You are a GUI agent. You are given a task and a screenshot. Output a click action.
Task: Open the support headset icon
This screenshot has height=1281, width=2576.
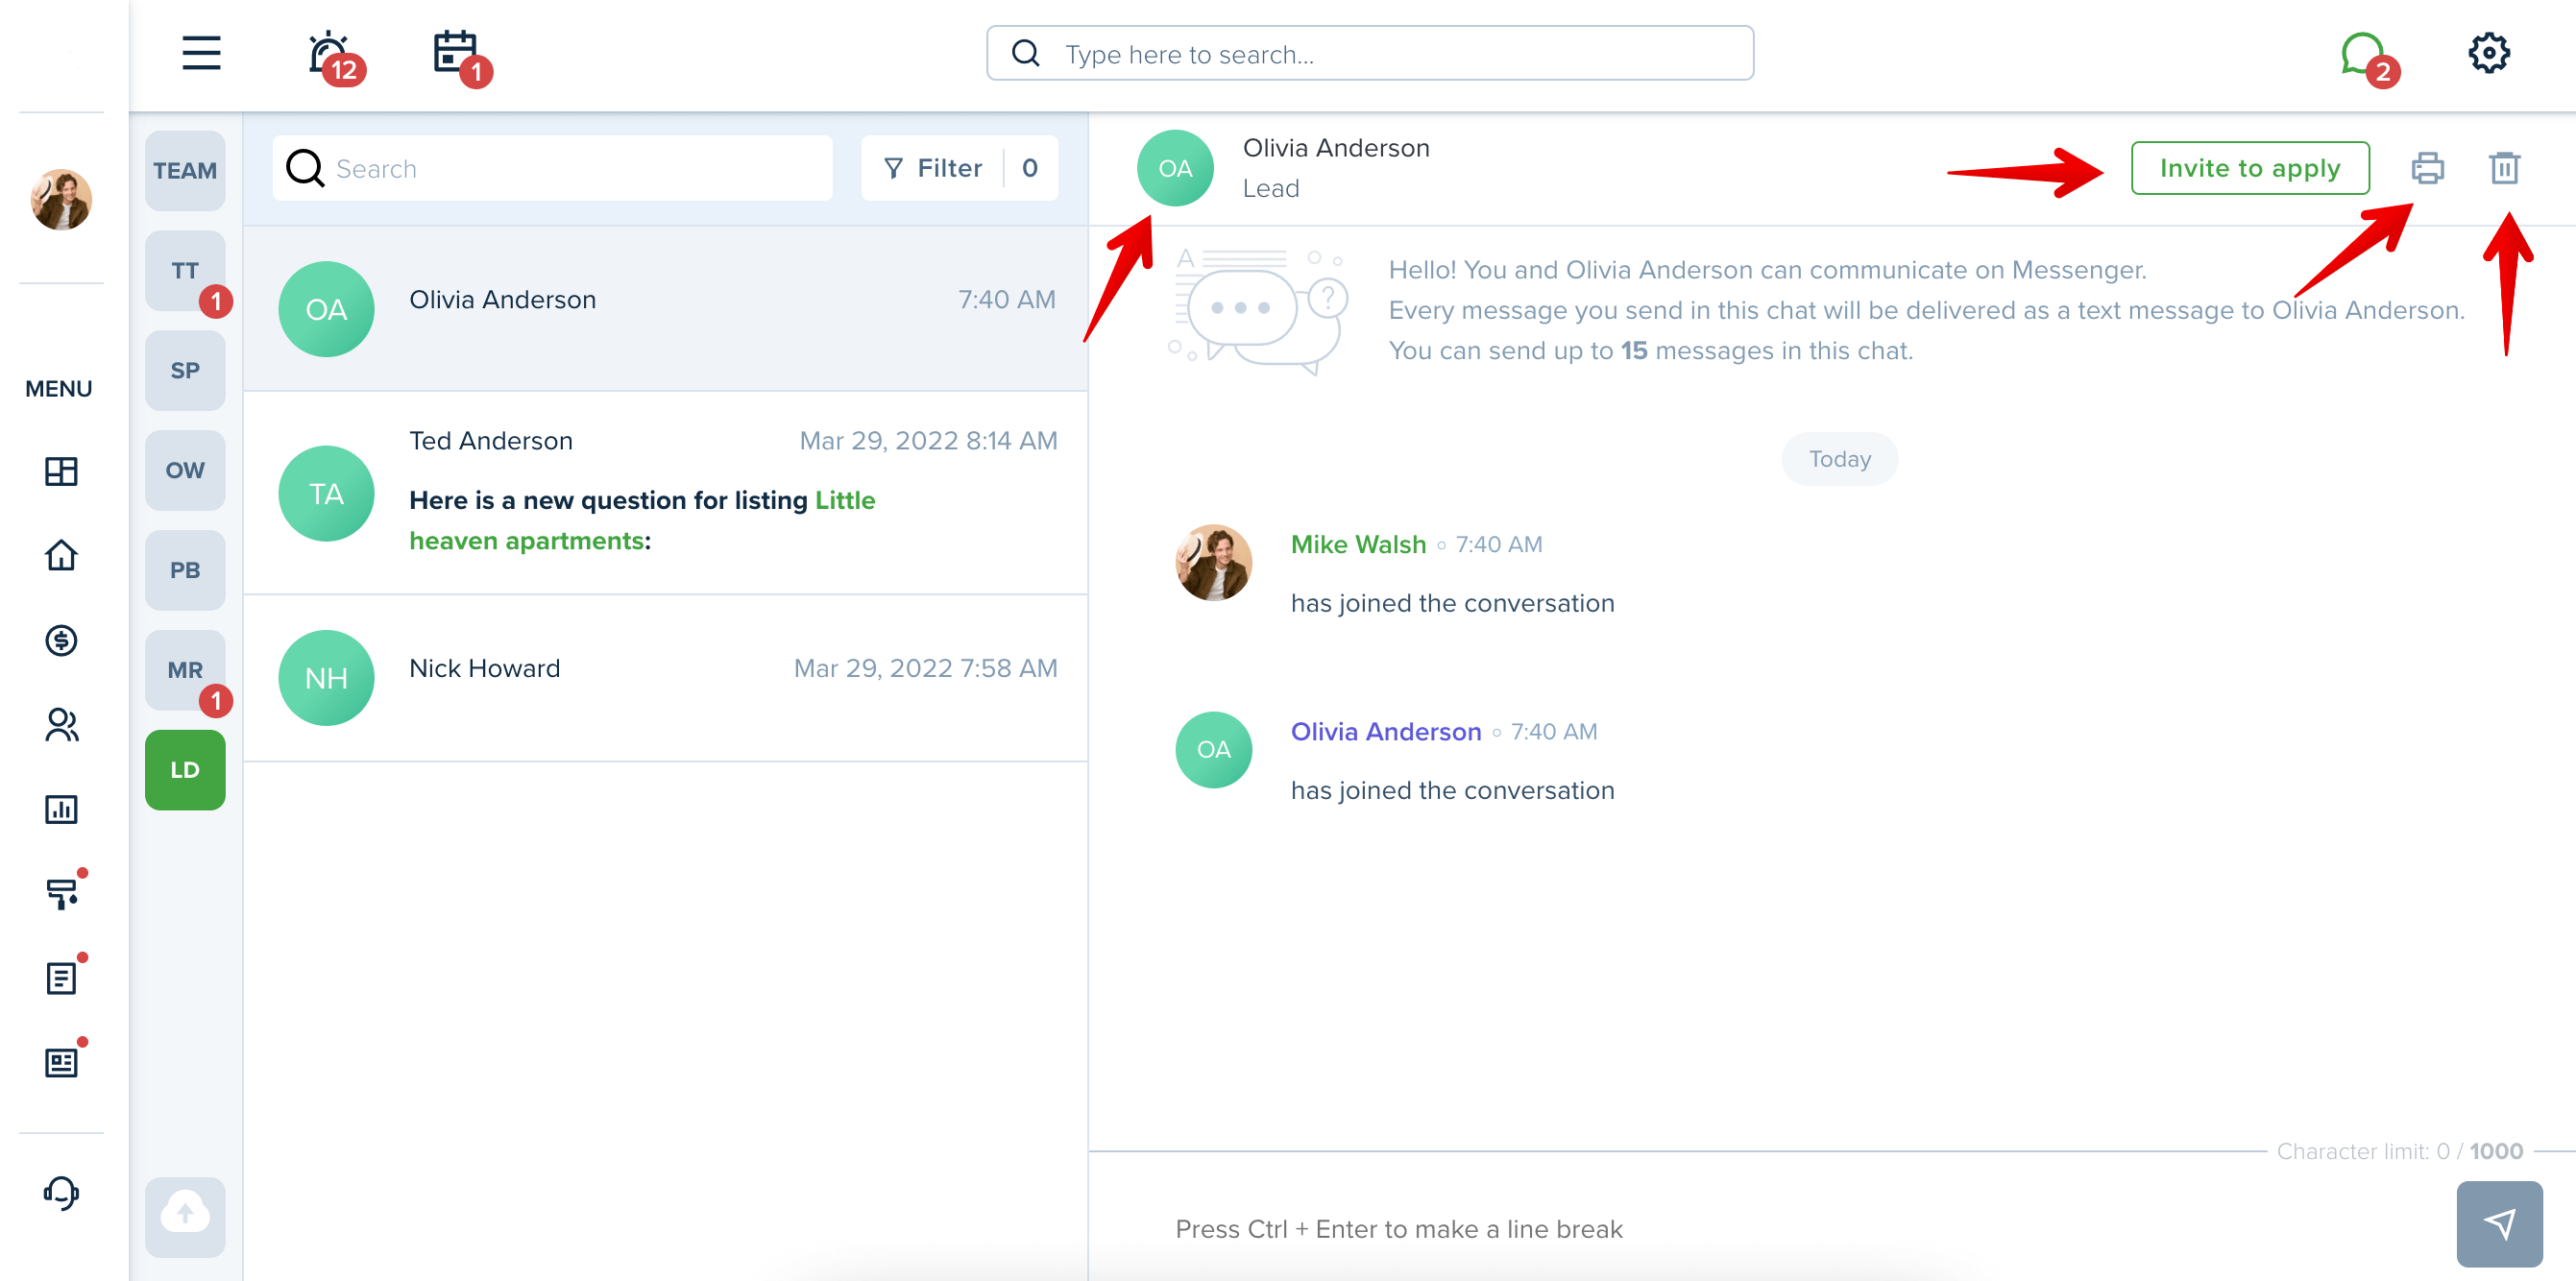pos(61,1192)
